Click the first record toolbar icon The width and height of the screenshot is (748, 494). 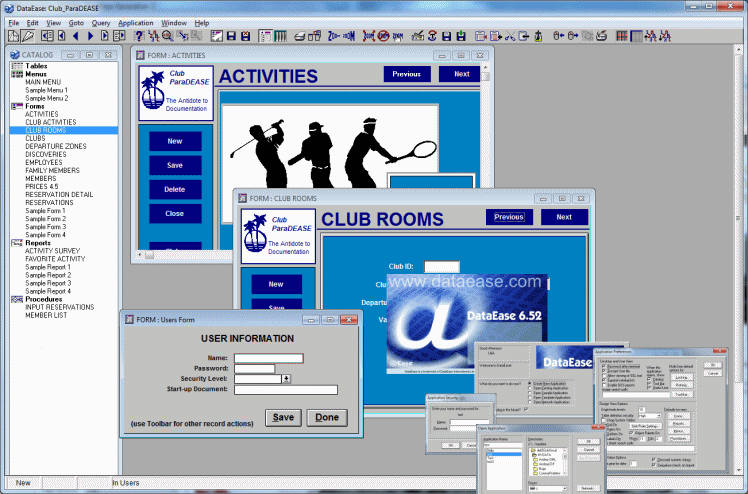click(x=47, y=36)
